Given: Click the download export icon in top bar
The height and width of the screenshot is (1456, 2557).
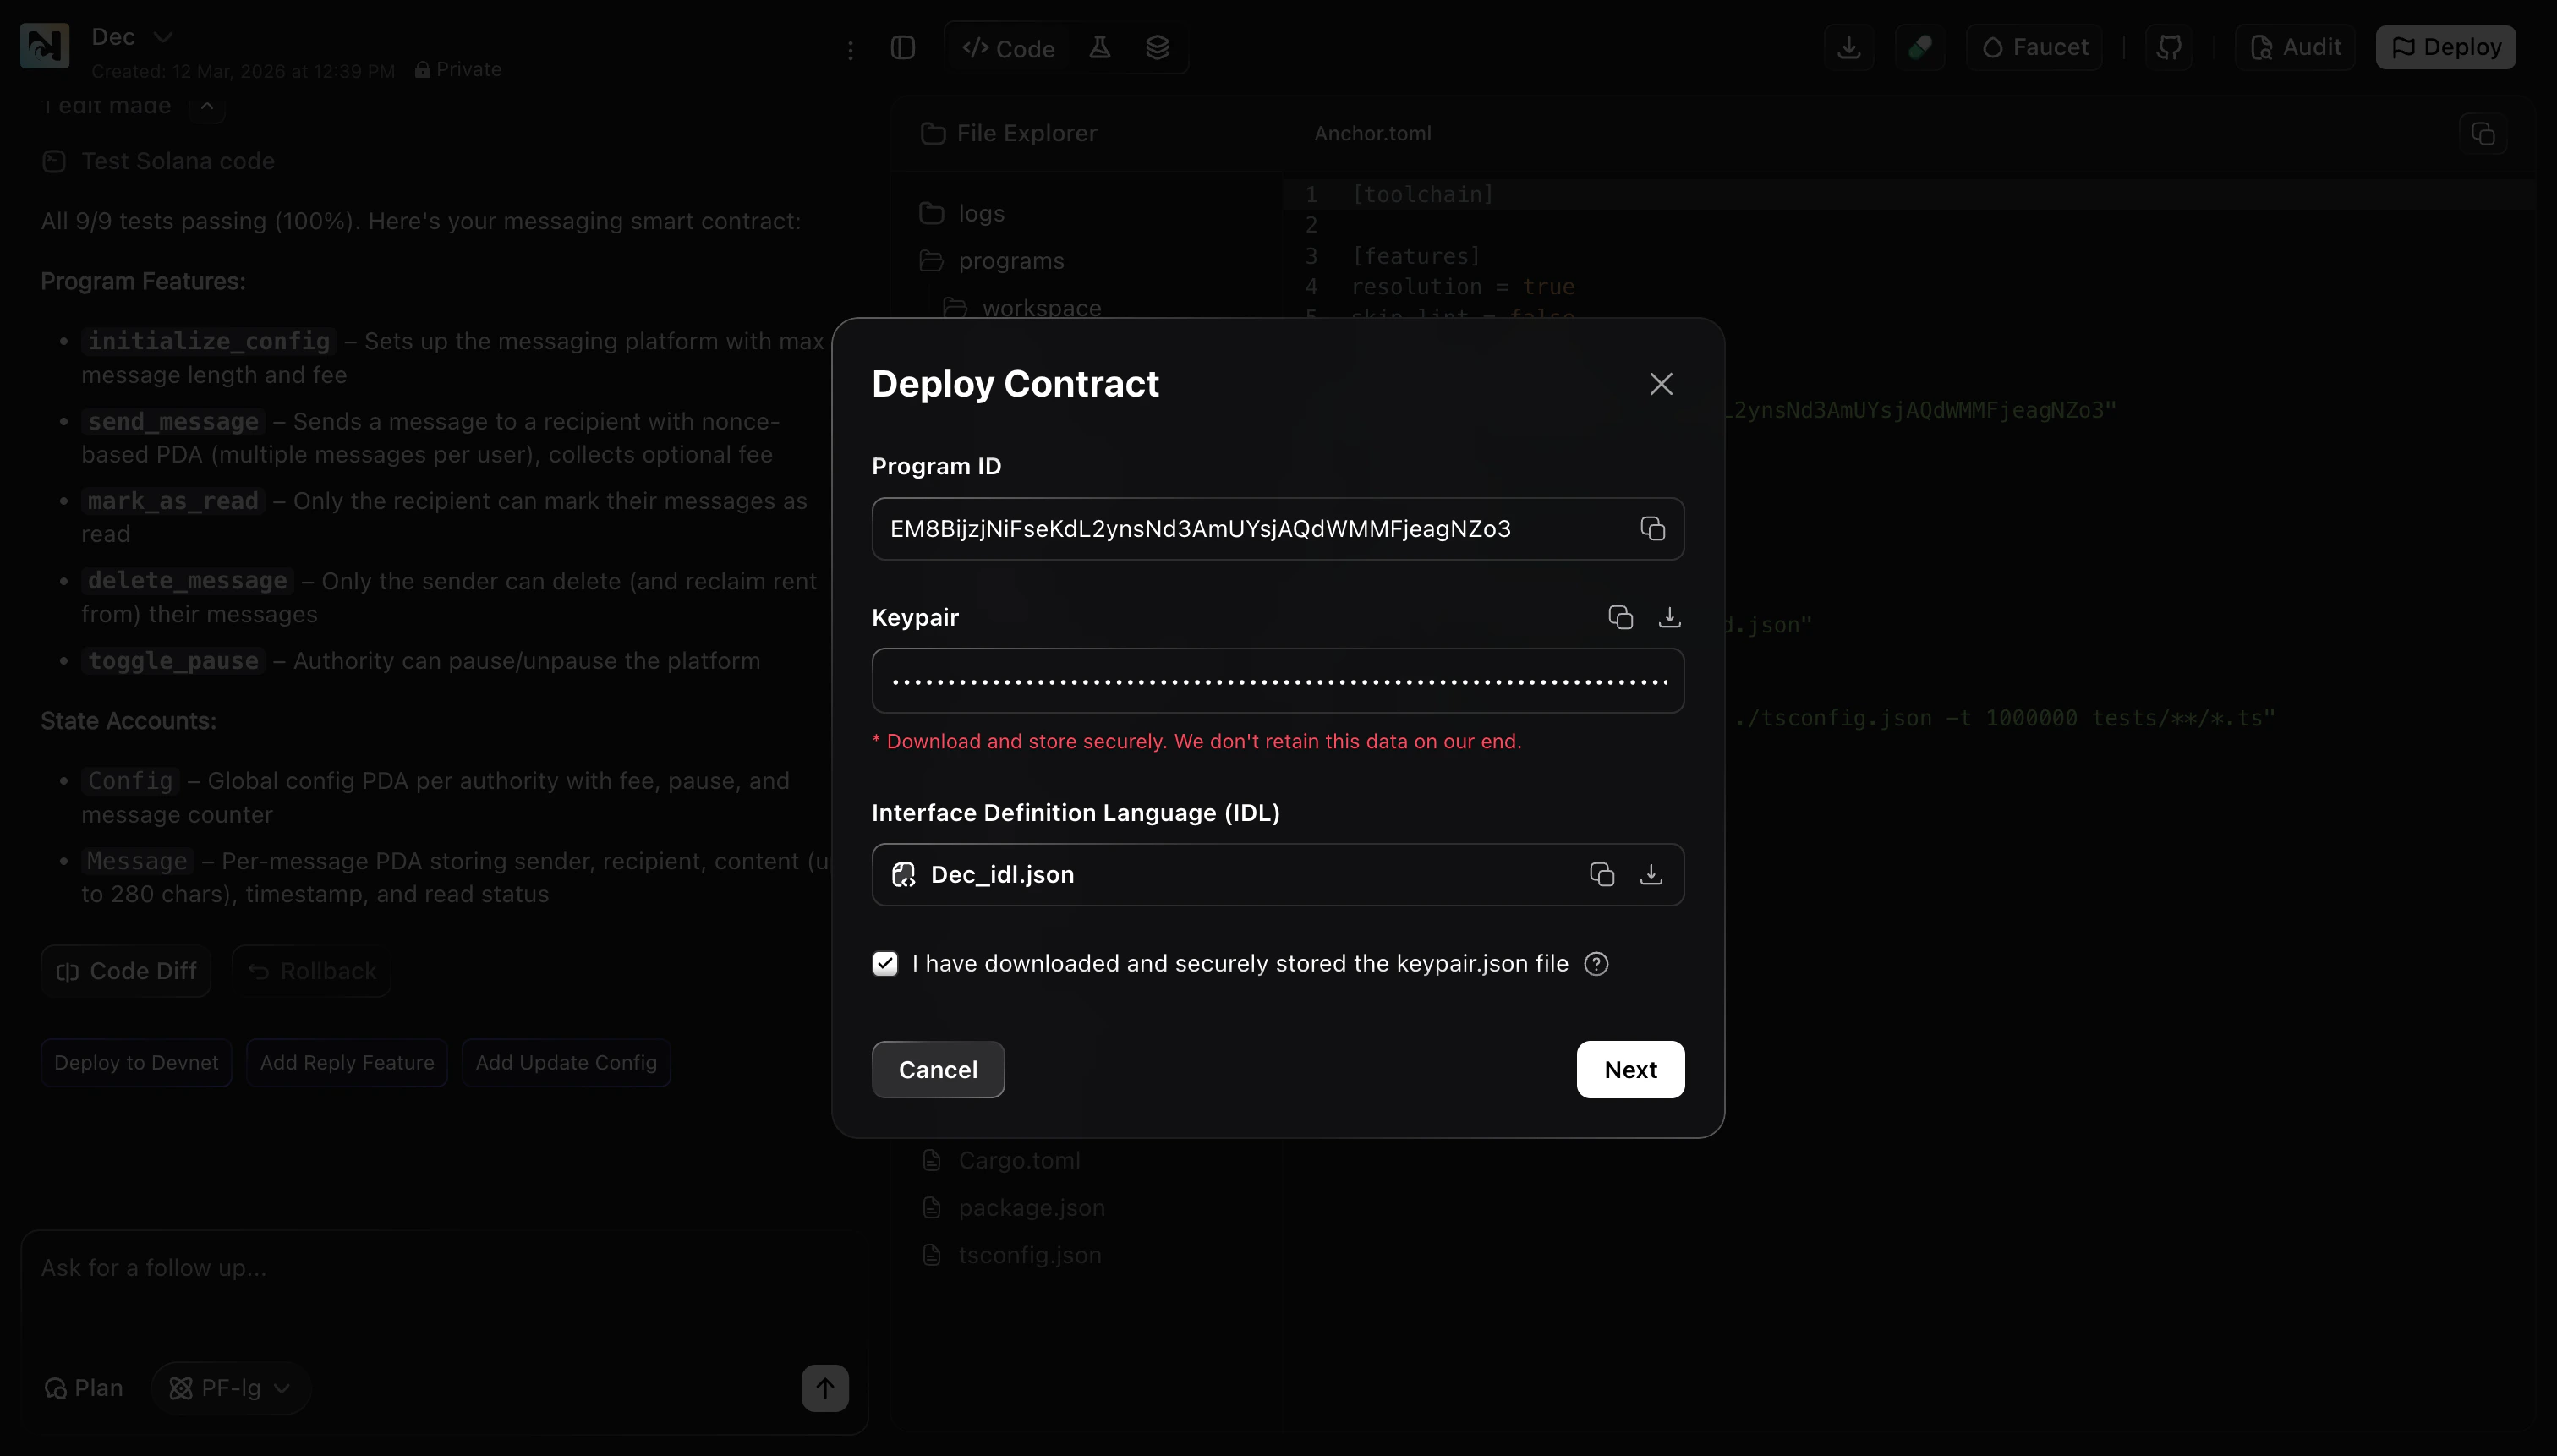Looking at the screenshot, I should (1849, 46).
